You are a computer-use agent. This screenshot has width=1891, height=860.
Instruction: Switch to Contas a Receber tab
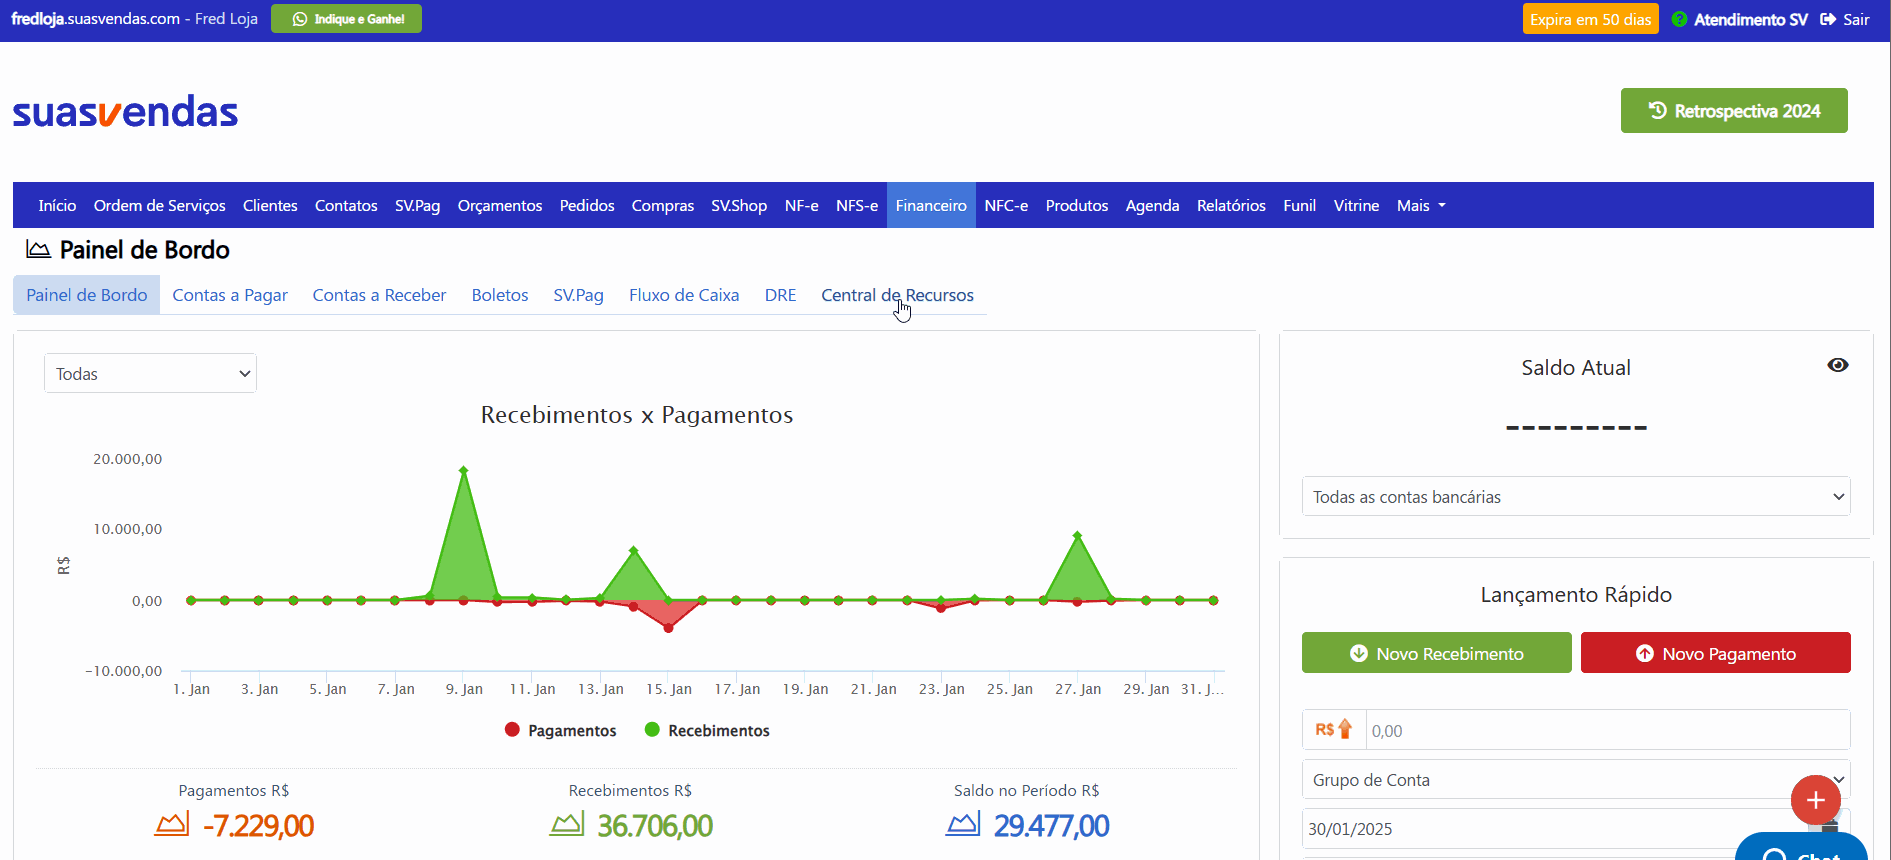pos(379,295)
